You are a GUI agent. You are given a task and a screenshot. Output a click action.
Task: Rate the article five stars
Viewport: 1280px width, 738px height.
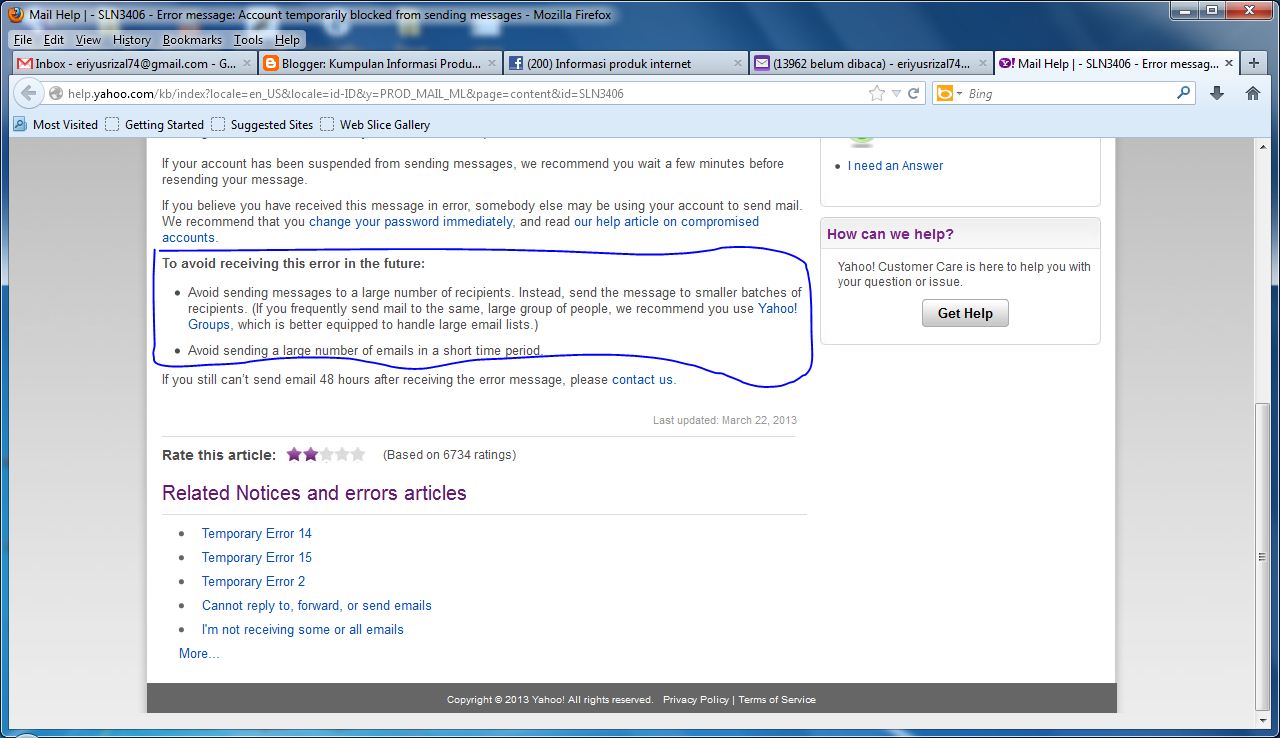click(x=358, y=454)
